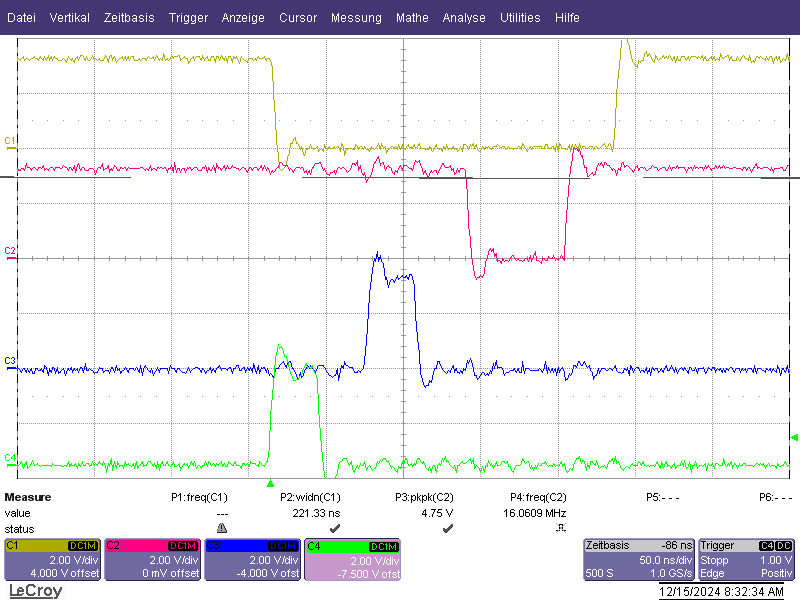Click the P2 status checkmark
Viewport: 800px width, 600px height.
click(x=335, y=528)
